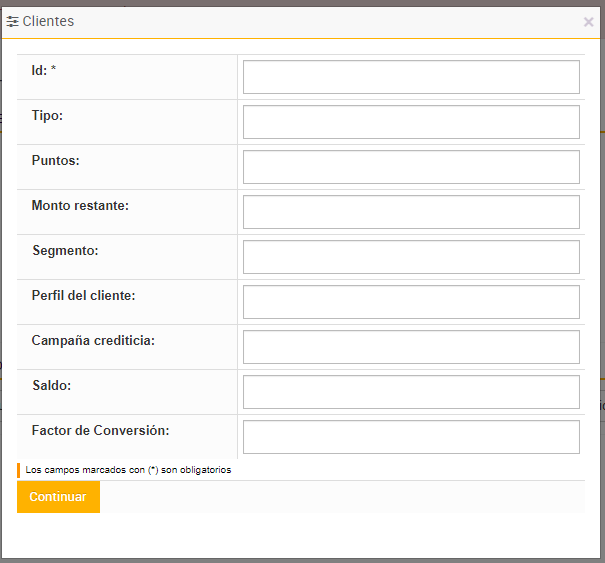
Task: Select the Puntos input field
Action: pos(411,167)
